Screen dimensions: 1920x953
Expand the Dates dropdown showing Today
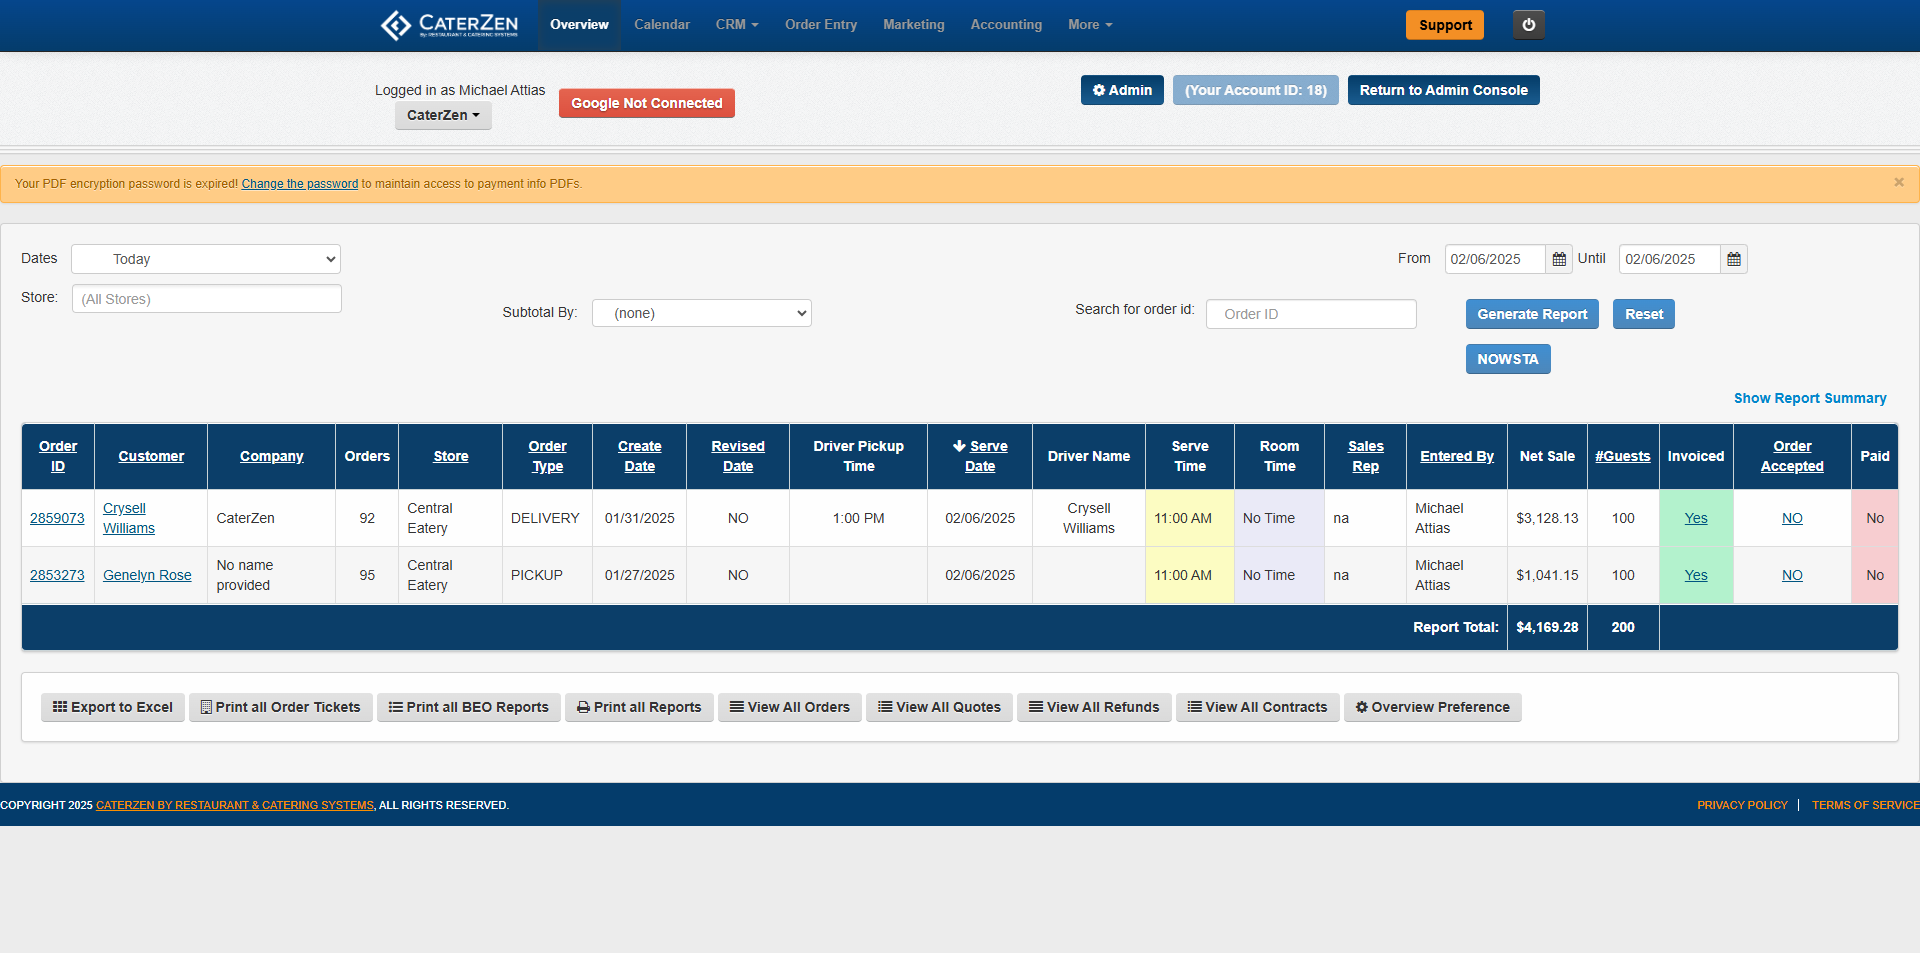pos(206,259)
